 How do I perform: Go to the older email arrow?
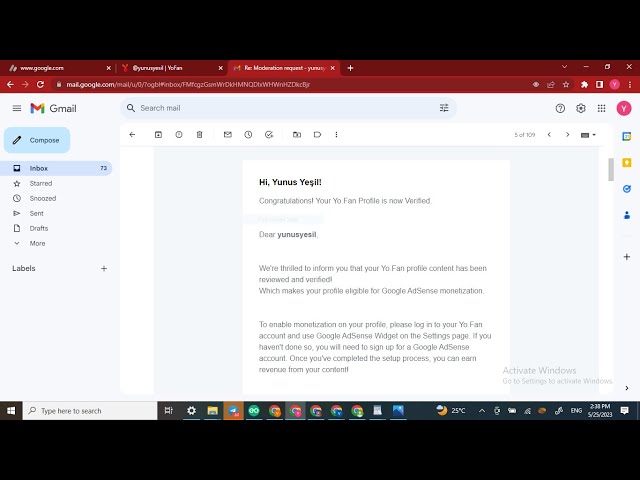pos(567,134)
